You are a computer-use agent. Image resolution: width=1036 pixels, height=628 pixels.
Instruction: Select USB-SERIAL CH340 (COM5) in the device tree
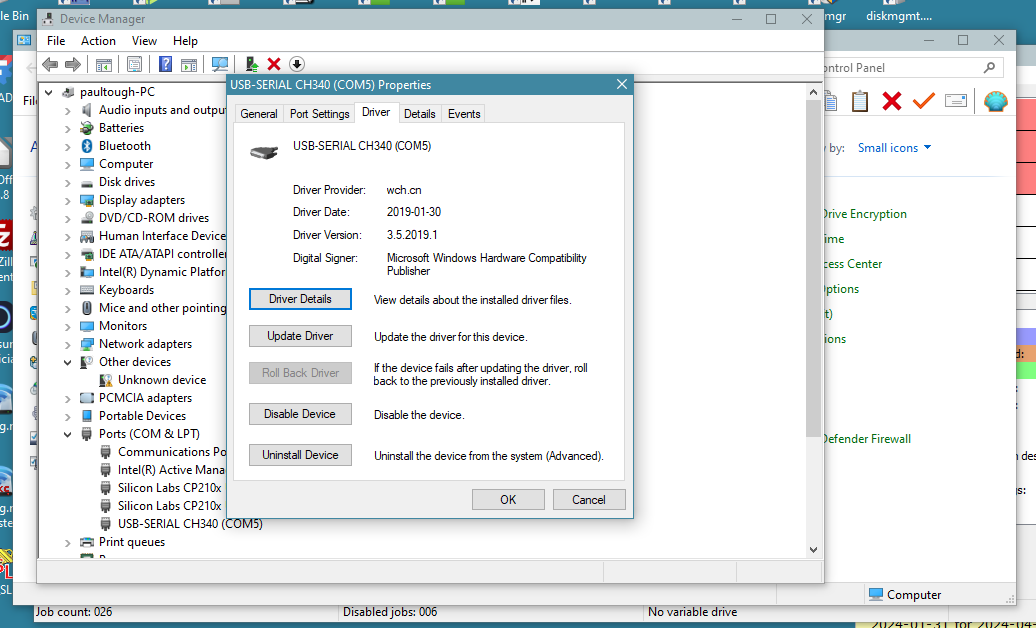click(190, 524)
